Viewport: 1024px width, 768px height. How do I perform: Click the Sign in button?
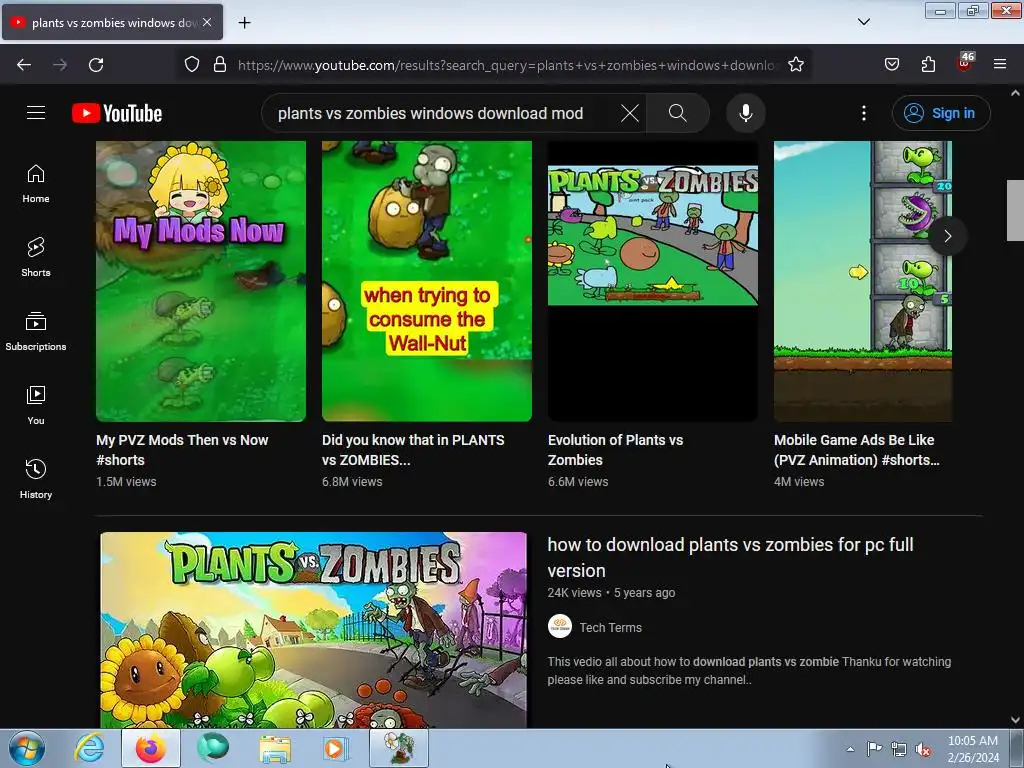pyautogui.click(x=940, y=113)
